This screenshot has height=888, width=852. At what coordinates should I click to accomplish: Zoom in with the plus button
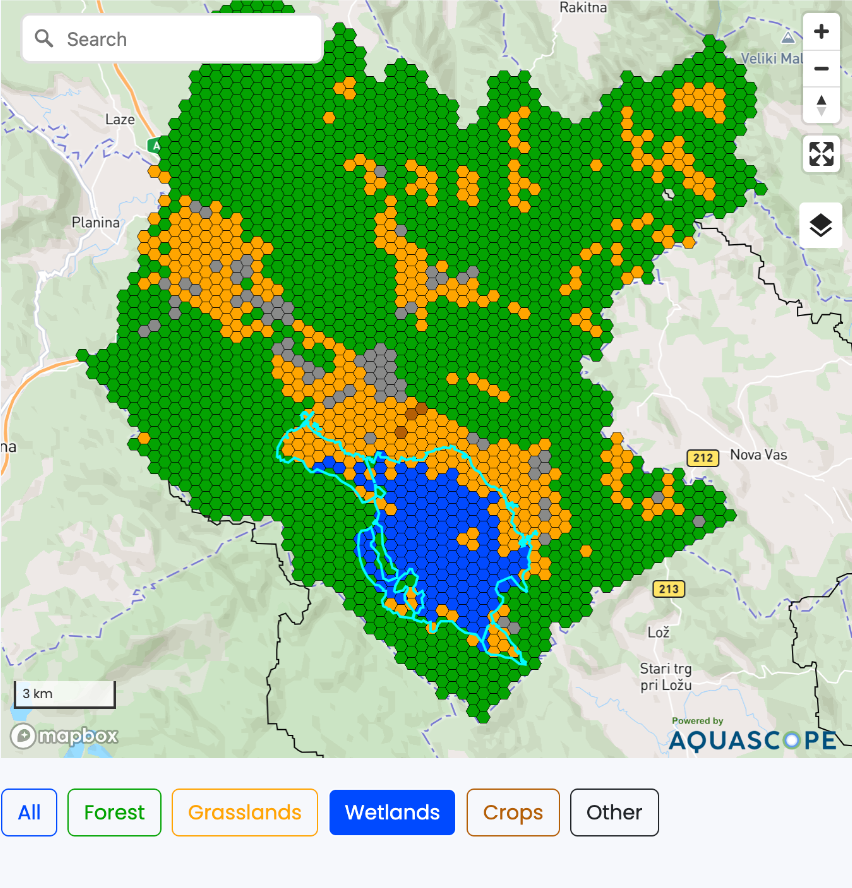pos(821,32)
